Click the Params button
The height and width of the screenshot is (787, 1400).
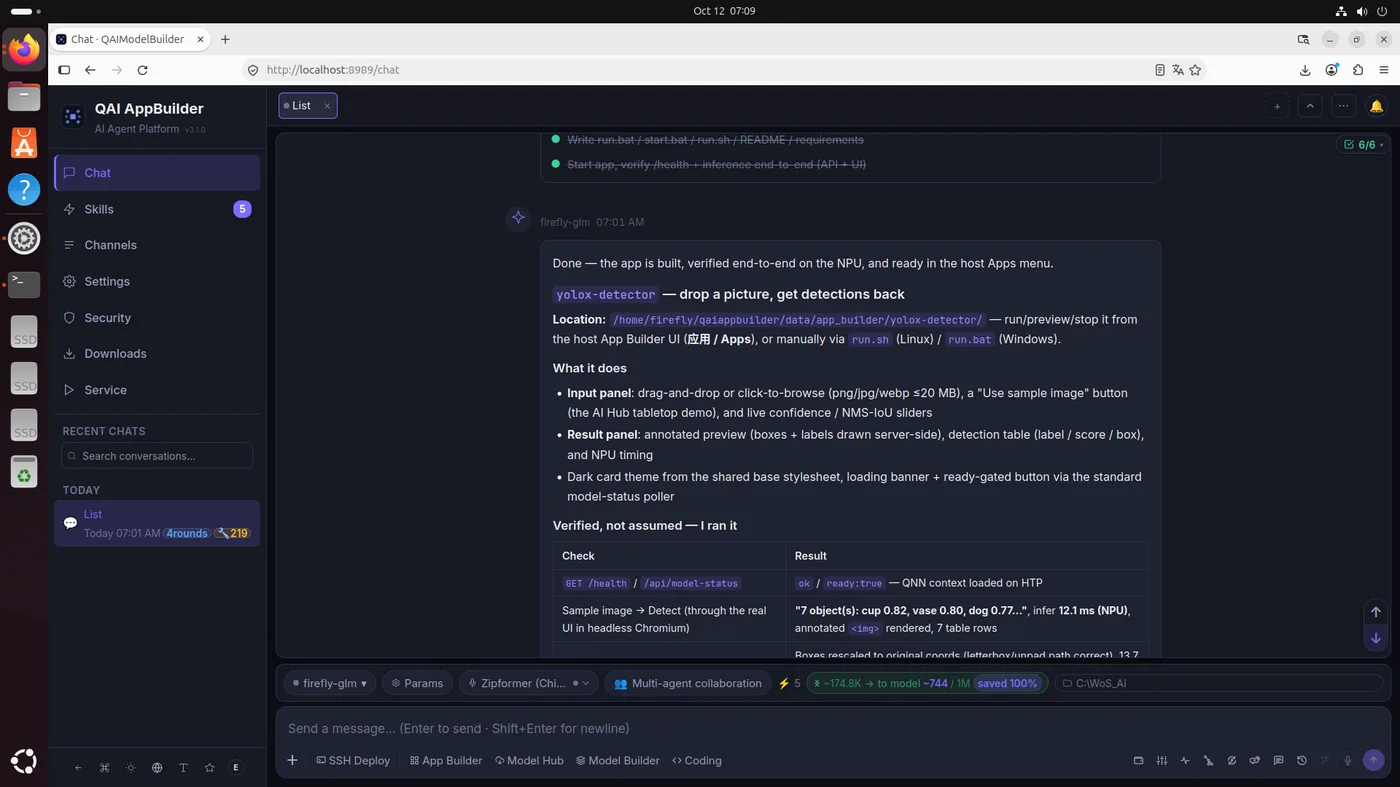click(x=417, y=683)
